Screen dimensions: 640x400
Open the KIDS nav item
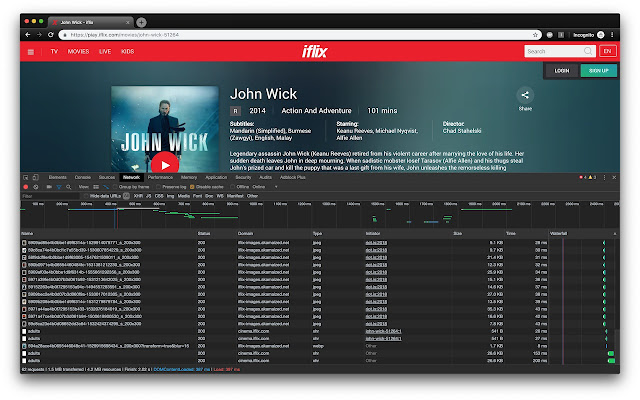click(x=127, y=51)
